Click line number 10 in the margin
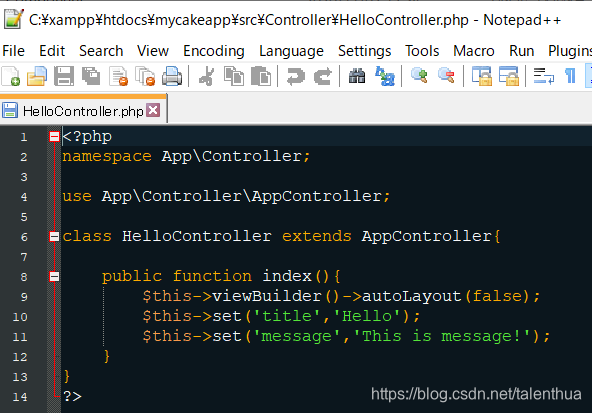 coord(20,316)
